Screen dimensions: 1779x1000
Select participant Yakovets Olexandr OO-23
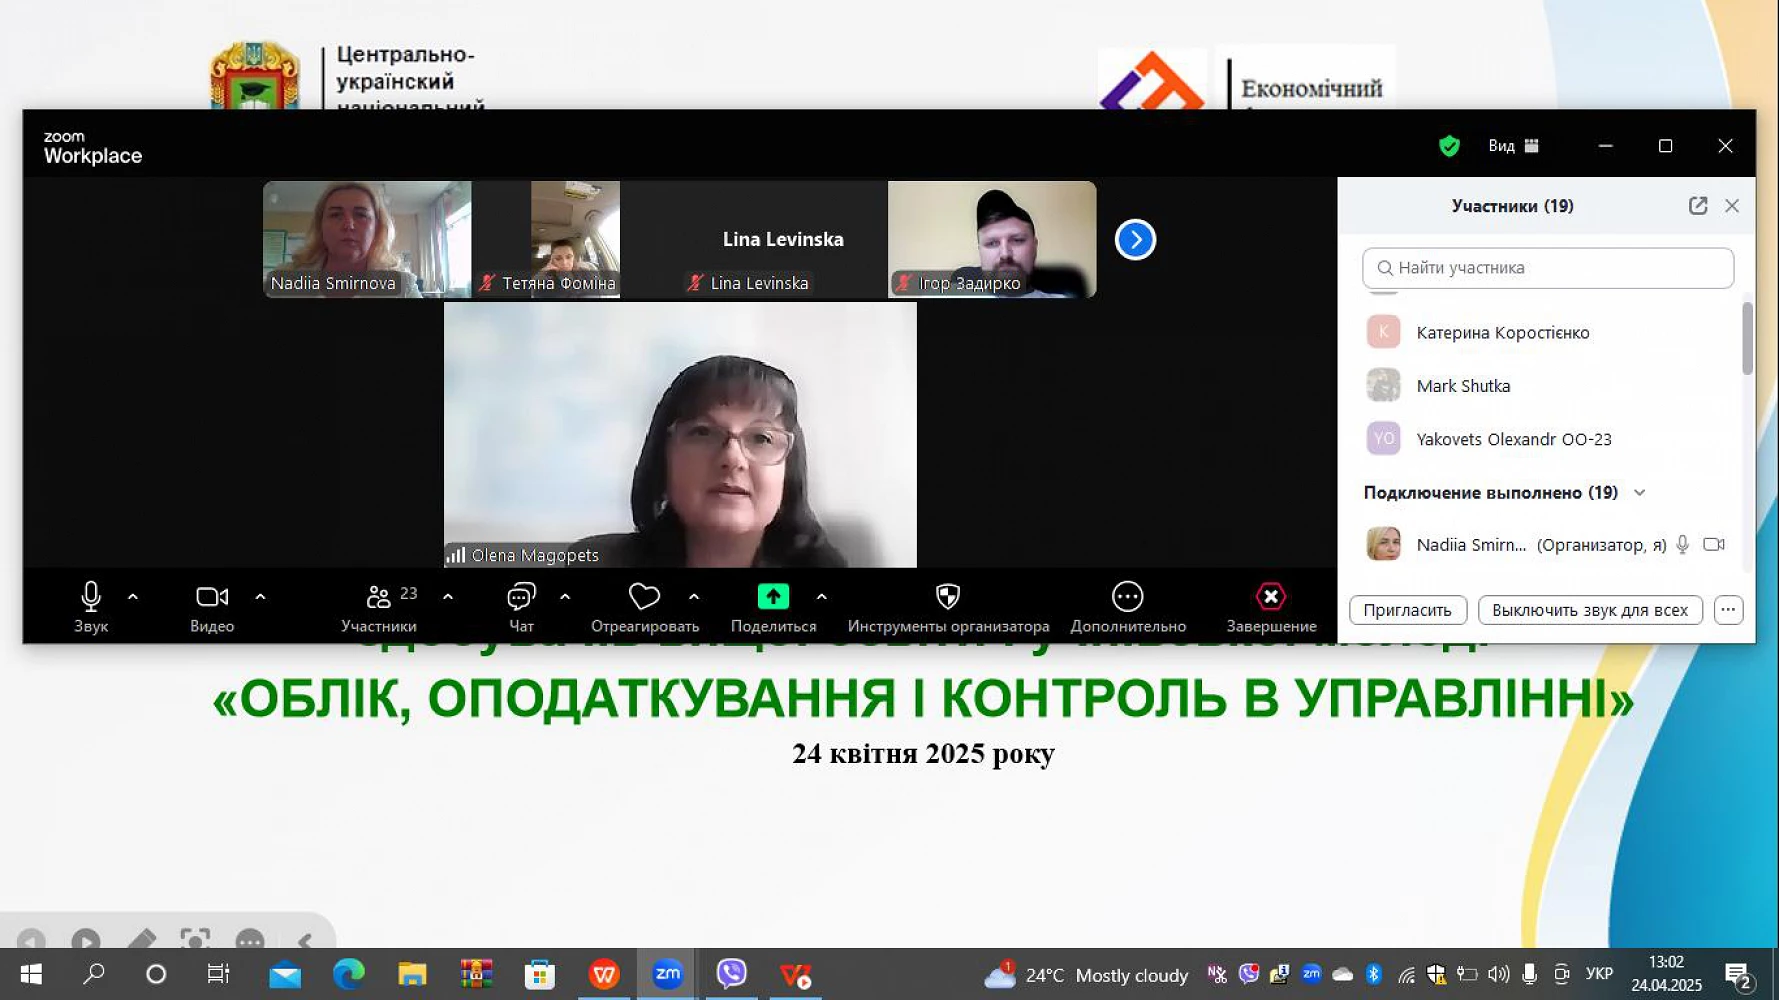pos(1548,438)
